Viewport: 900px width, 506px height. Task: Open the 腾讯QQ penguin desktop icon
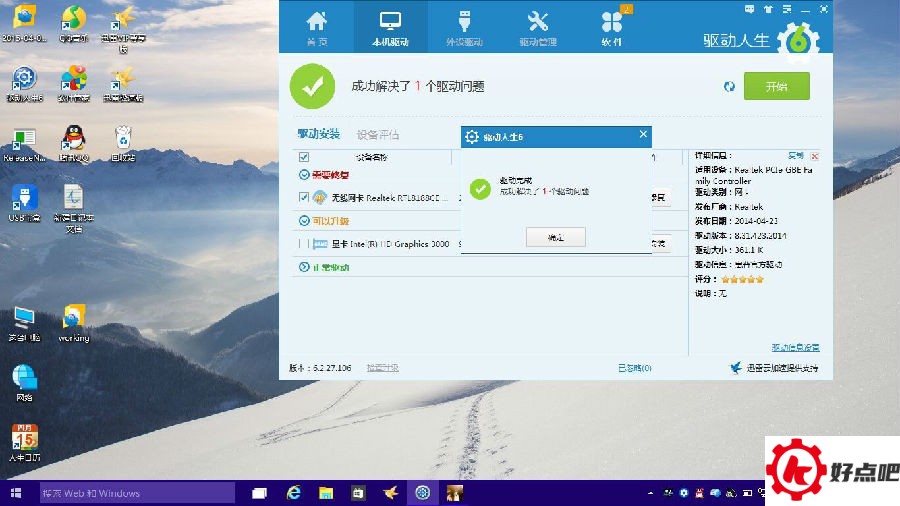[x=73, y=138]
